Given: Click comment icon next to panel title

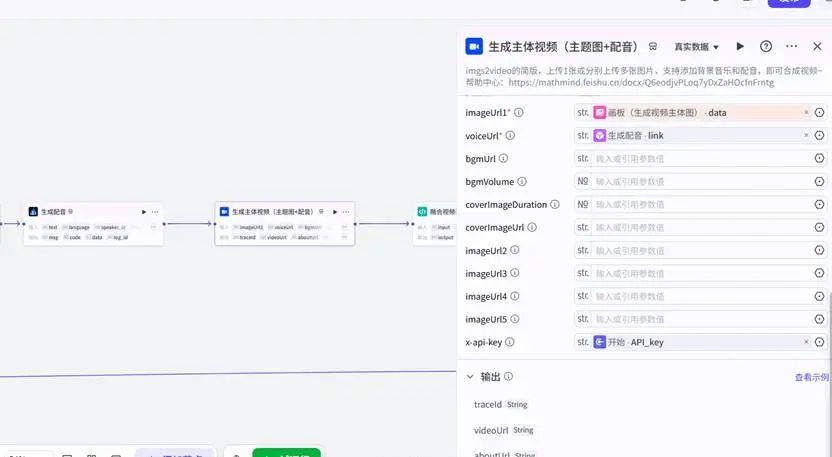Looking at the screenshot, I should [653, 47].
